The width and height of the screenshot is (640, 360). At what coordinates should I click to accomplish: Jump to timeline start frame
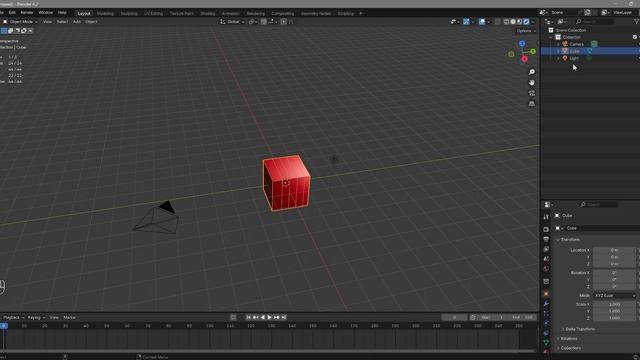[248, 317]
